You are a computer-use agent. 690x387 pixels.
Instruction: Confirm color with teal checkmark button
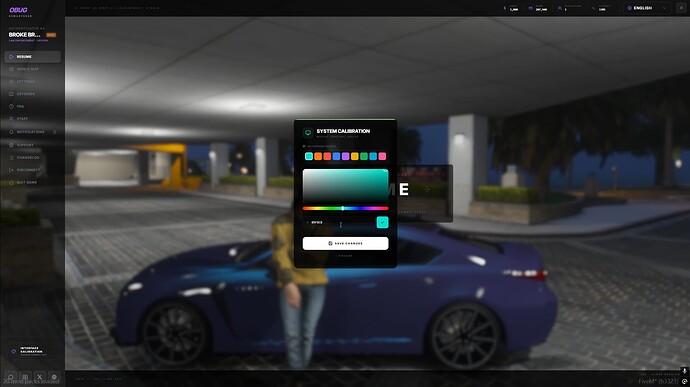point(382,222)
